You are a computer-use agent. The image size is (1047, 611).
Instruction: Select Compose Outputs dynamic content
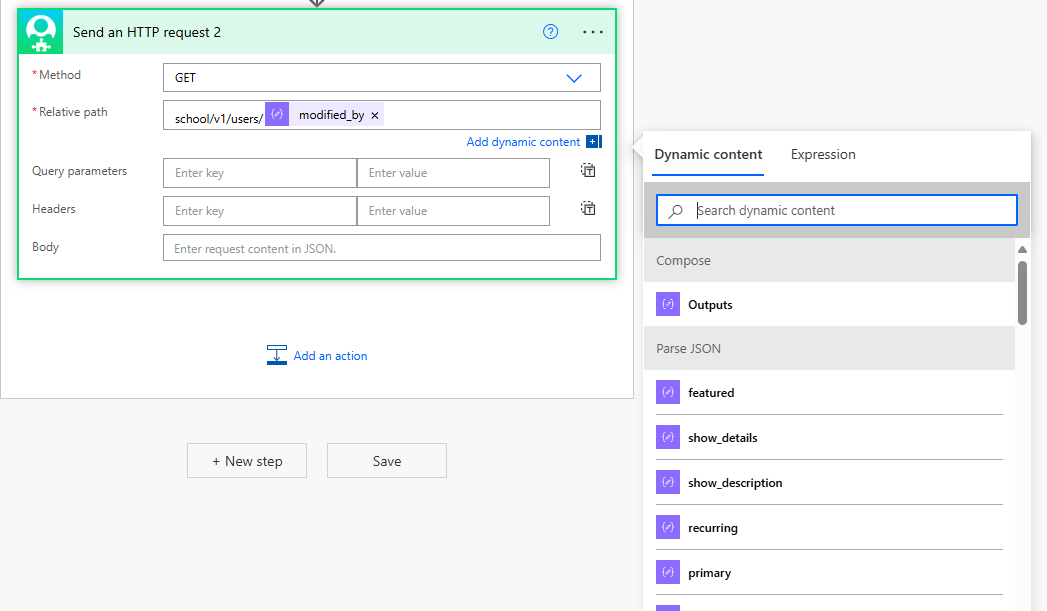[829, 304]
